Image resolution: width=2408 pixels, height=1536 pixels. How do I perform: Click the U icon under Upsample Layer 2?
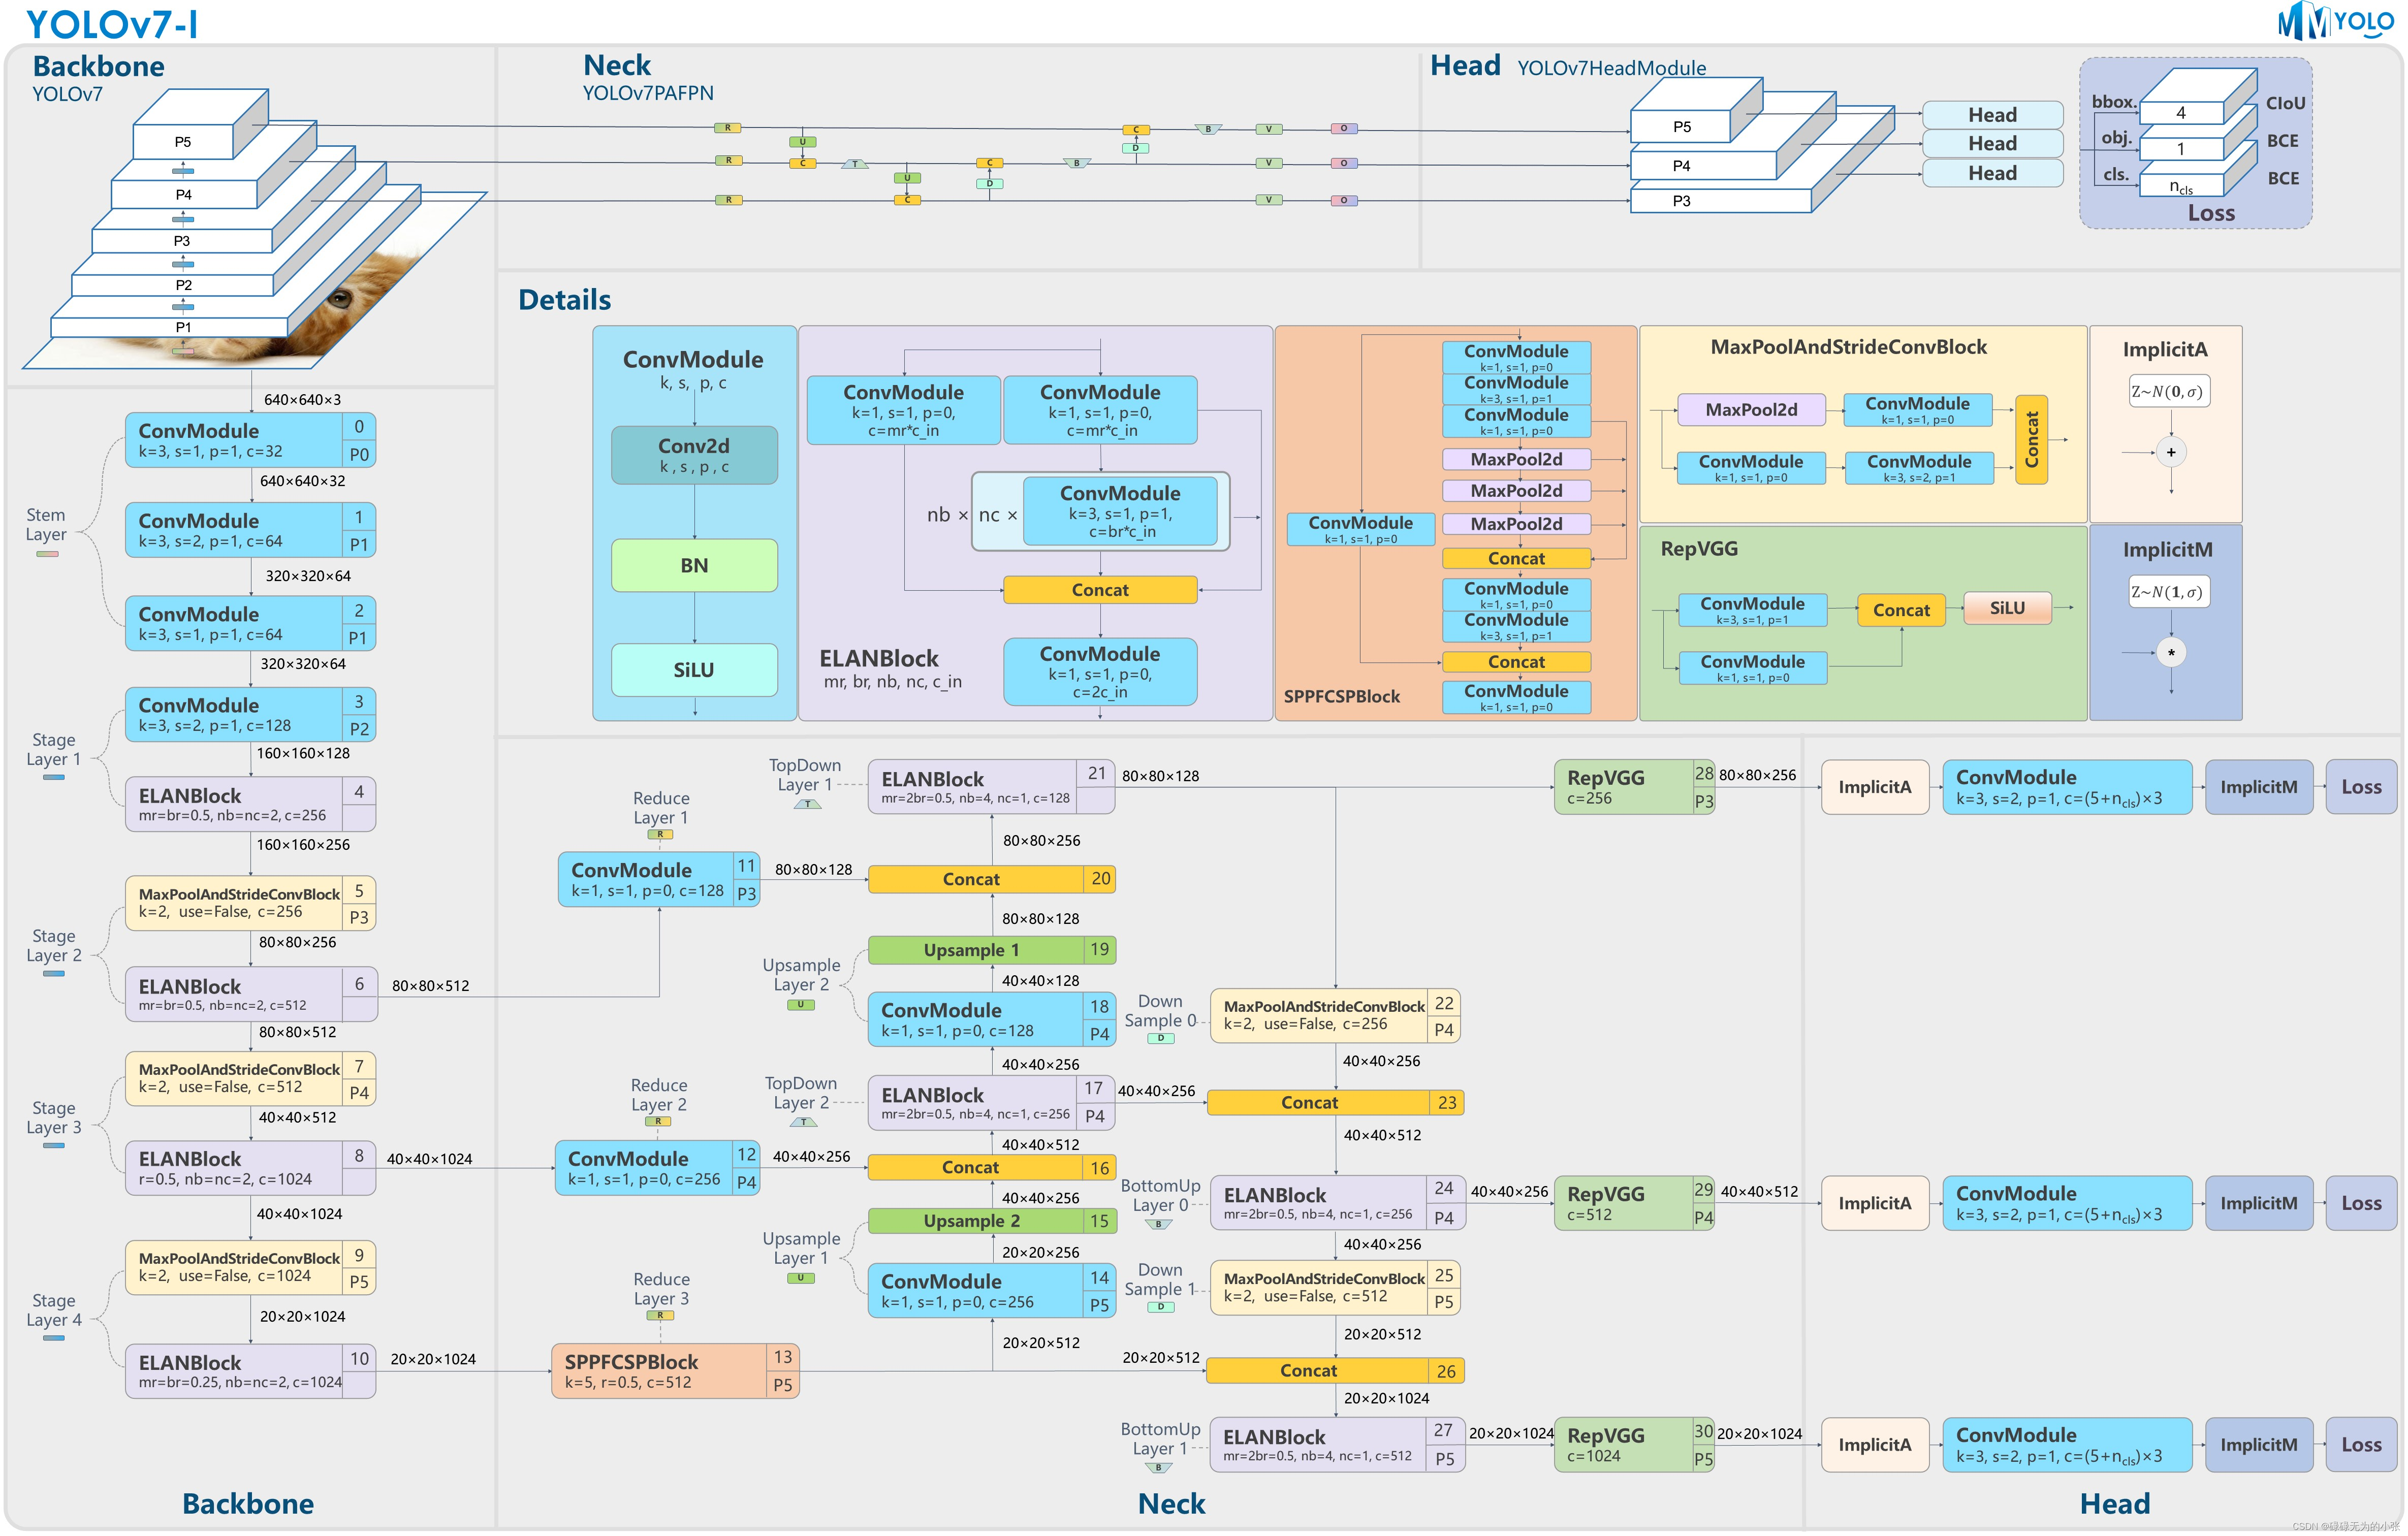click(800, 1005)
